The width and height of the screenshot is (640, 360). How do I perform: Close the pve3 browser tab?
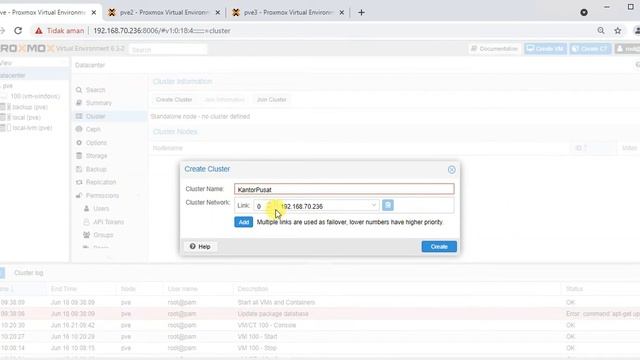tap(342, 13)
